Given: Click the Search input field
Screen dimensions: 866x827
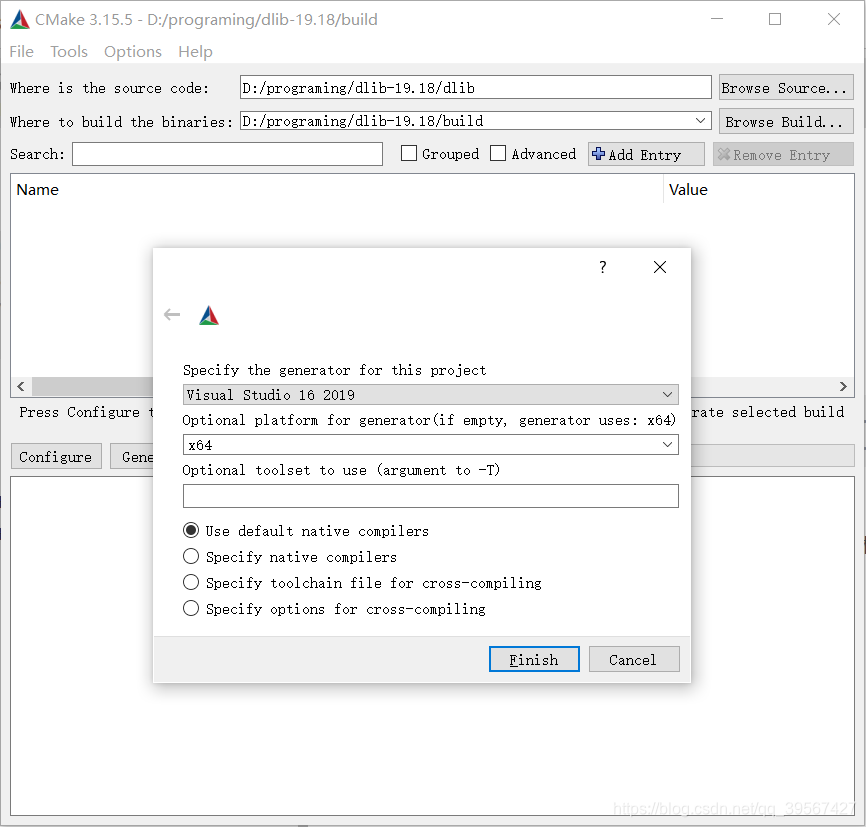Looking at the screenshot, I should (228, 154).
